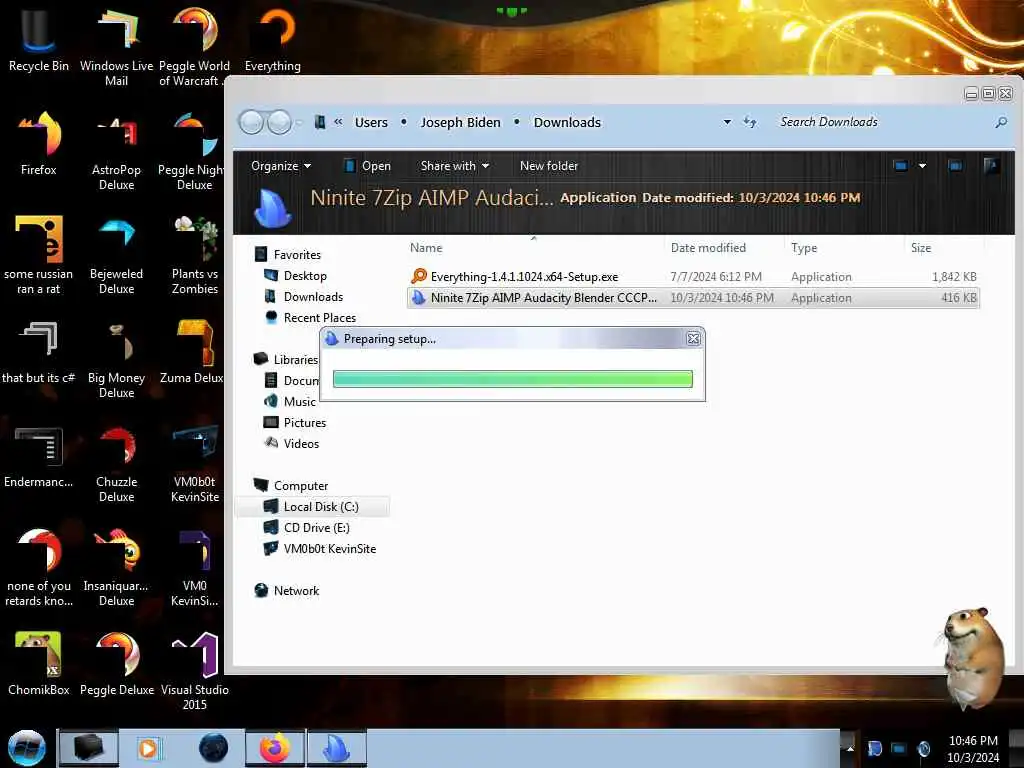Open Endermanc... desktop icon
The image size is (1024, 768).
pos(39,456)
